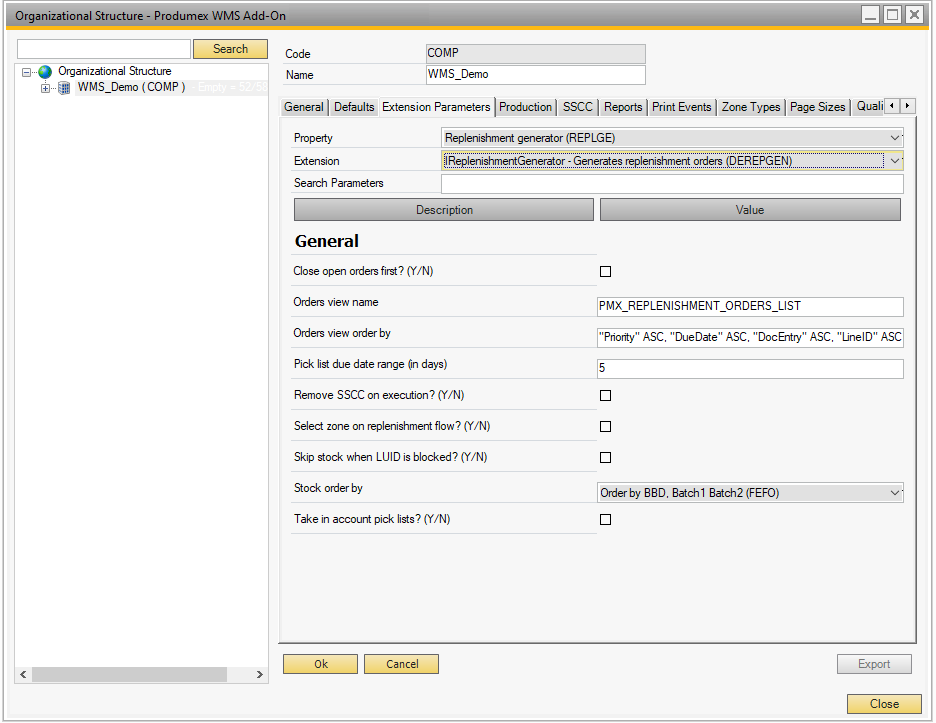Collapse the Organizational Structure root node

pos(28,72)
